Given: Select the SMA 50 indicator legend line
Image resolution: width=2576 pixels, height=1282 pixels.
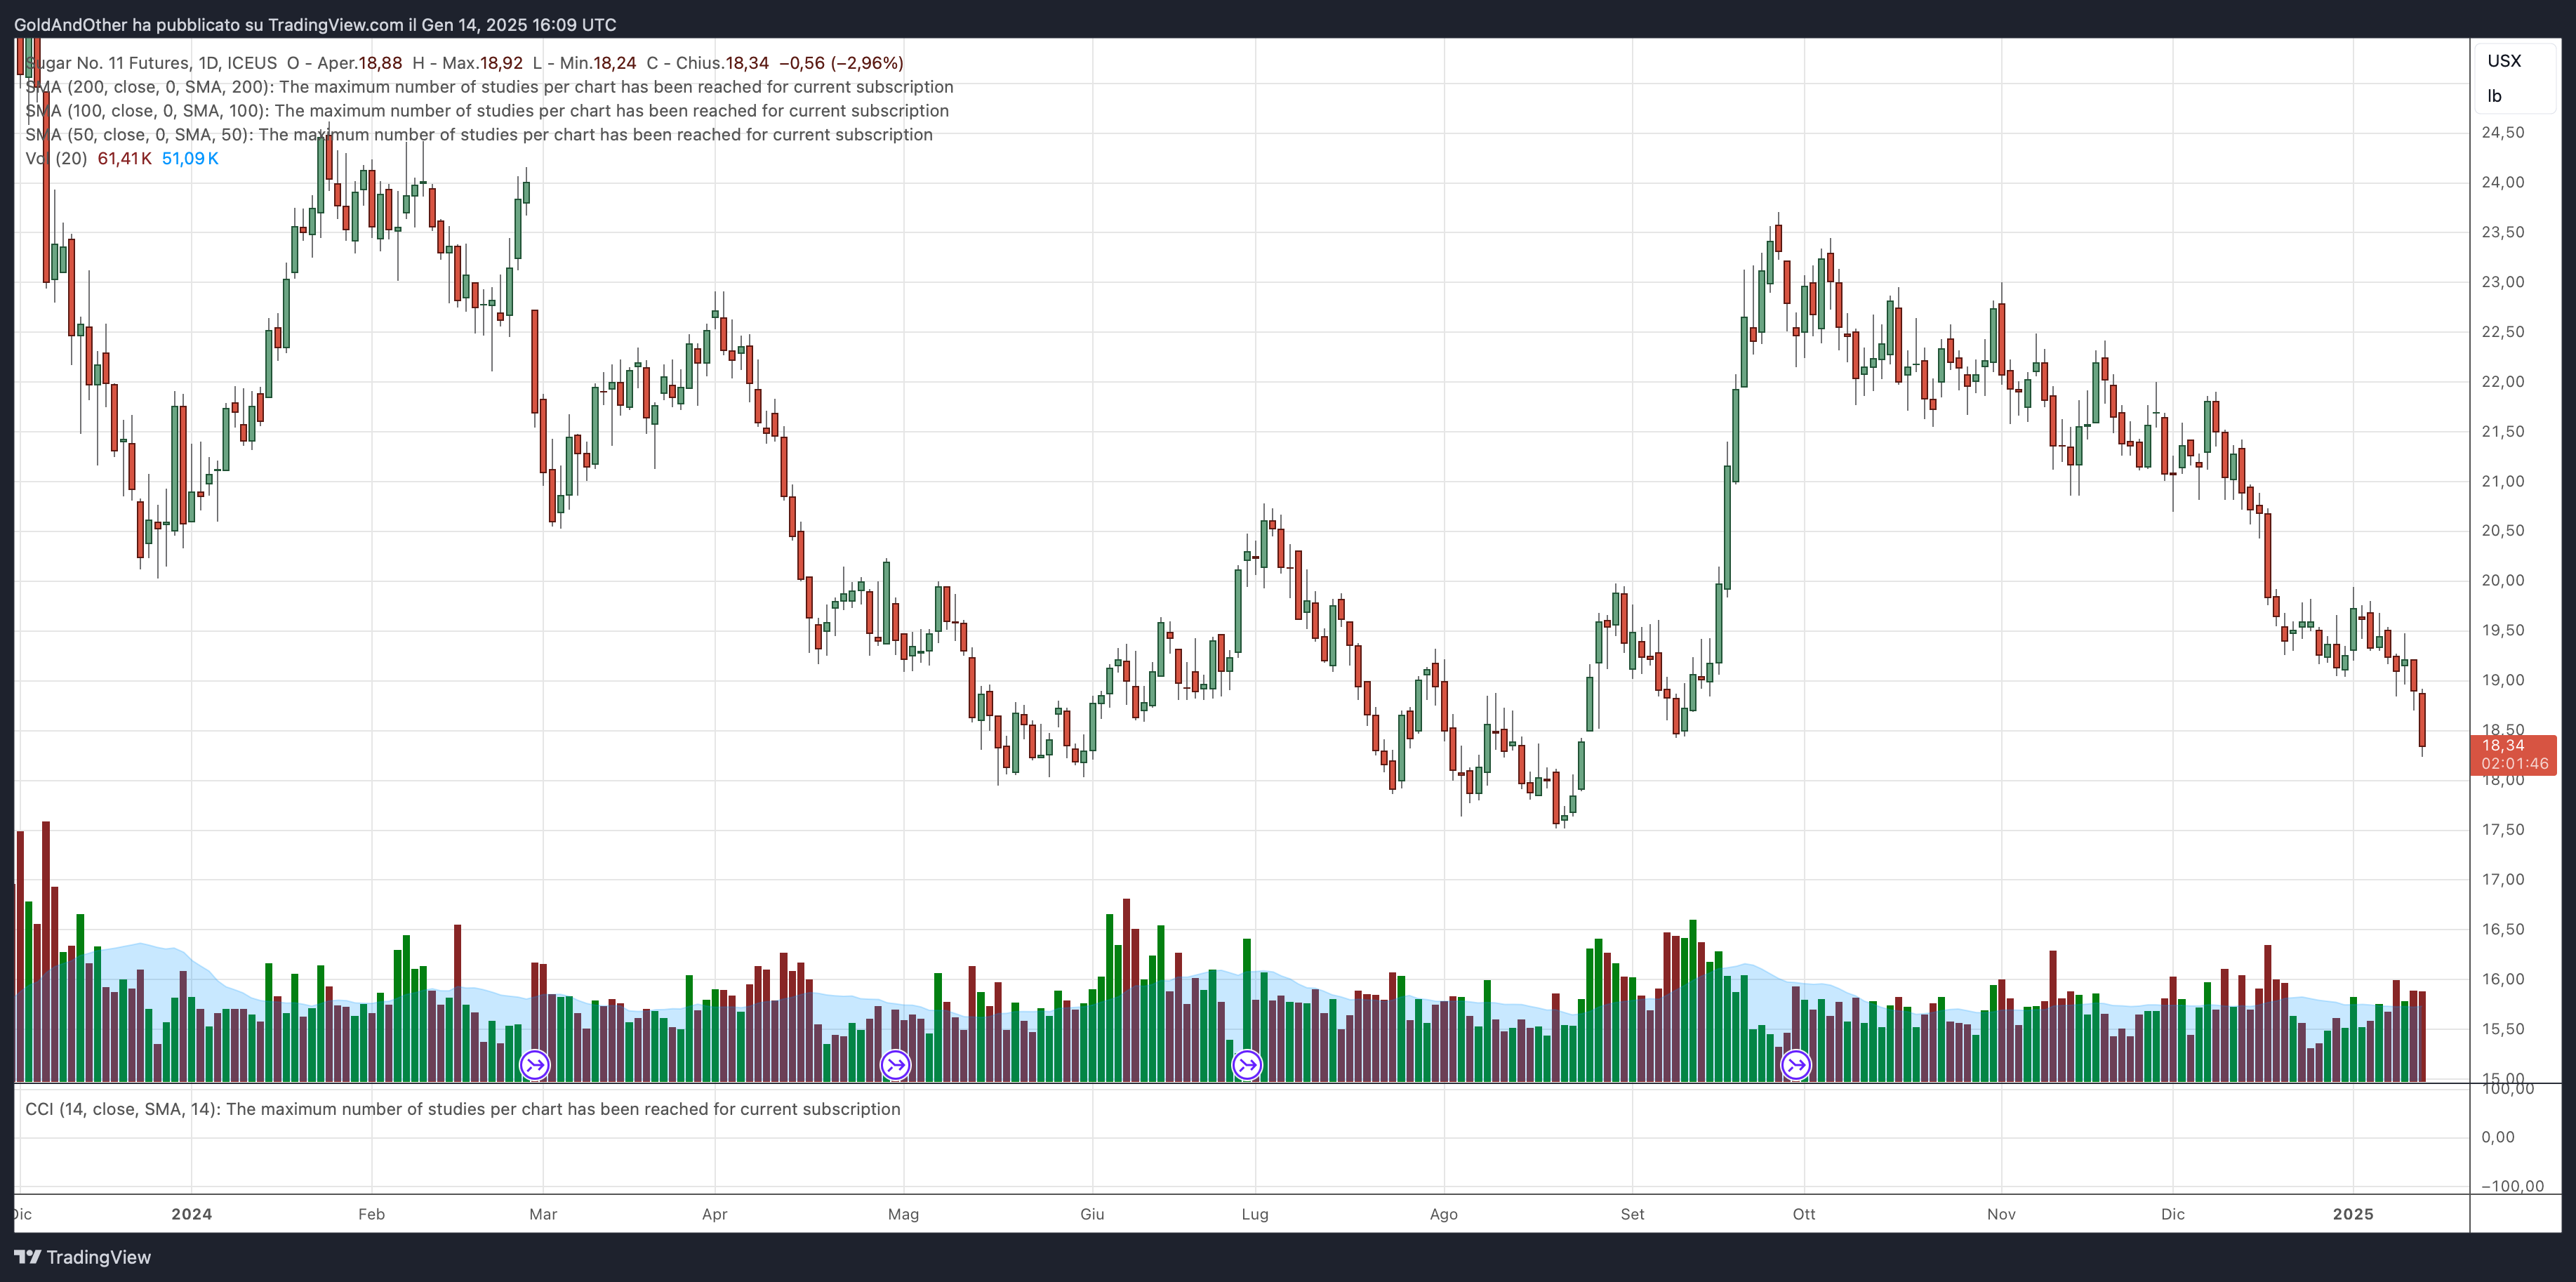Looking at the screenshot, I should (479, 135).
